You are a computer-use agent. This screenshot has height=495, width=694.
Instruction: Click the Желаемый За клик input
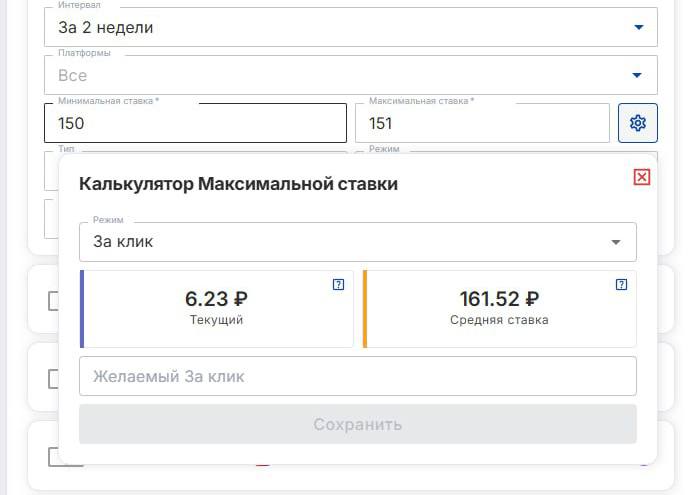[357, 376]
